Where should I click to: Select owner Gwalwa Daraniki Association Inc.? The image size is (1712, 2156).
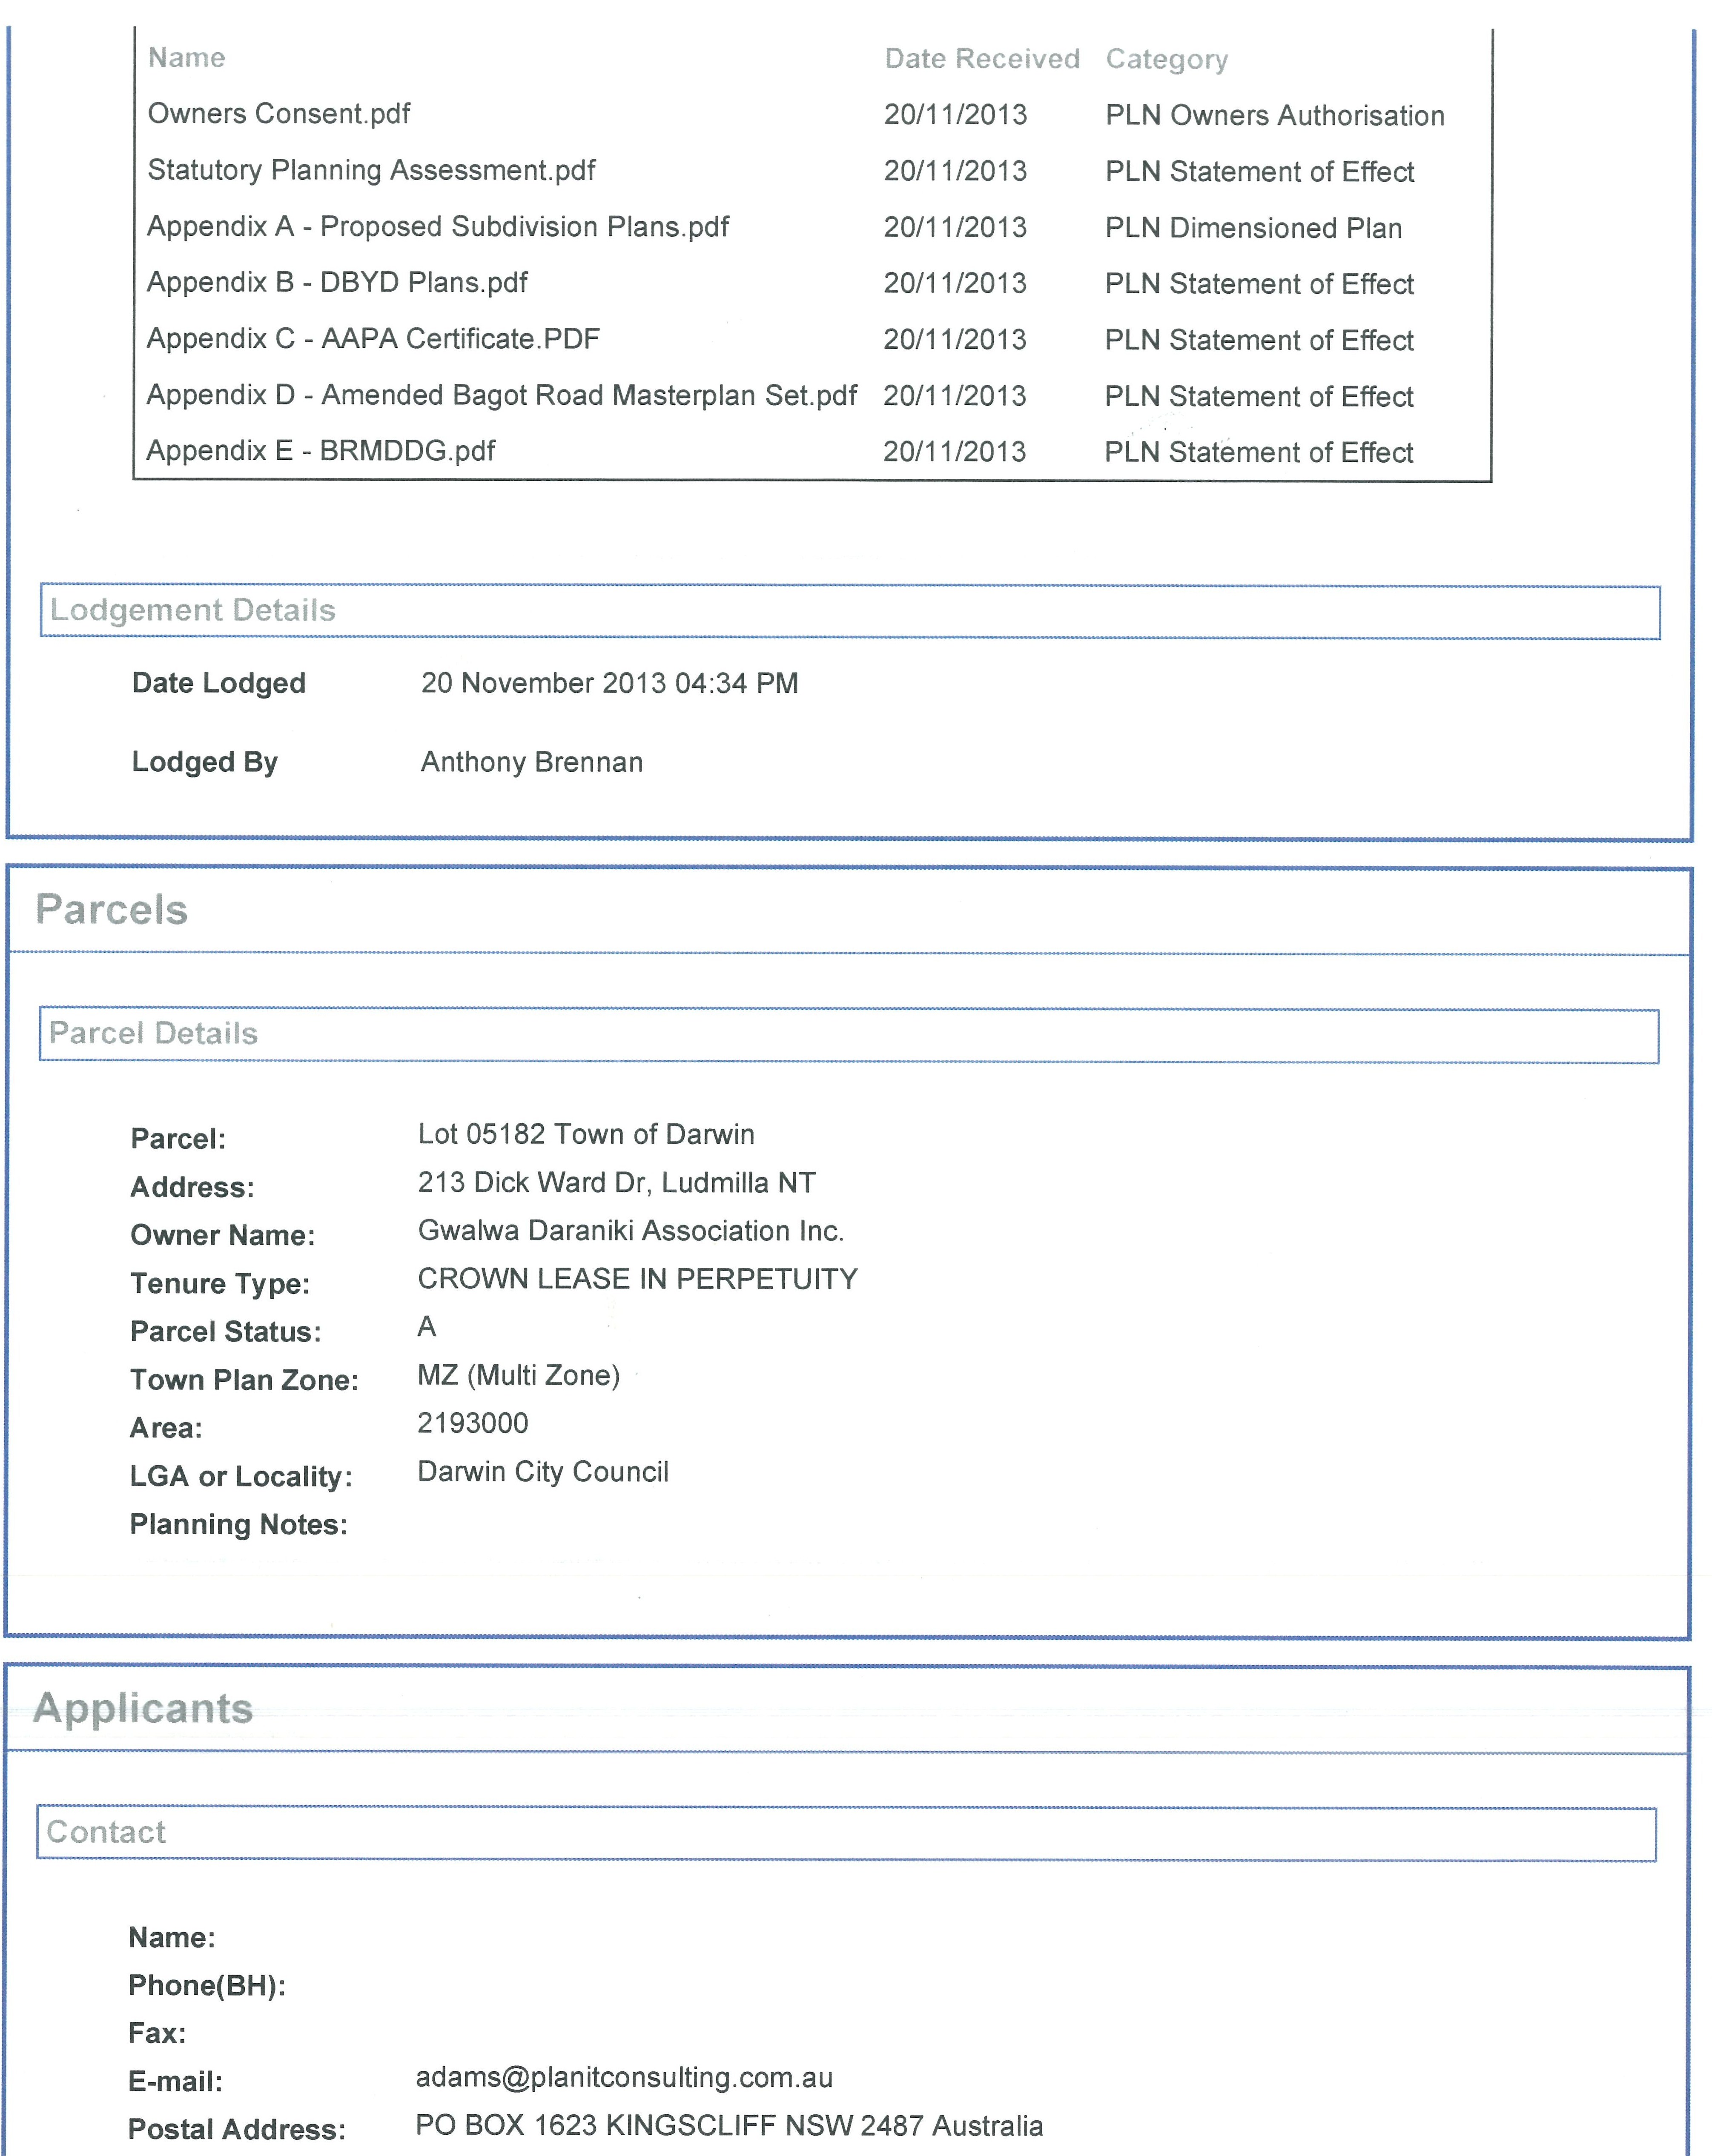coord(631,1231)
